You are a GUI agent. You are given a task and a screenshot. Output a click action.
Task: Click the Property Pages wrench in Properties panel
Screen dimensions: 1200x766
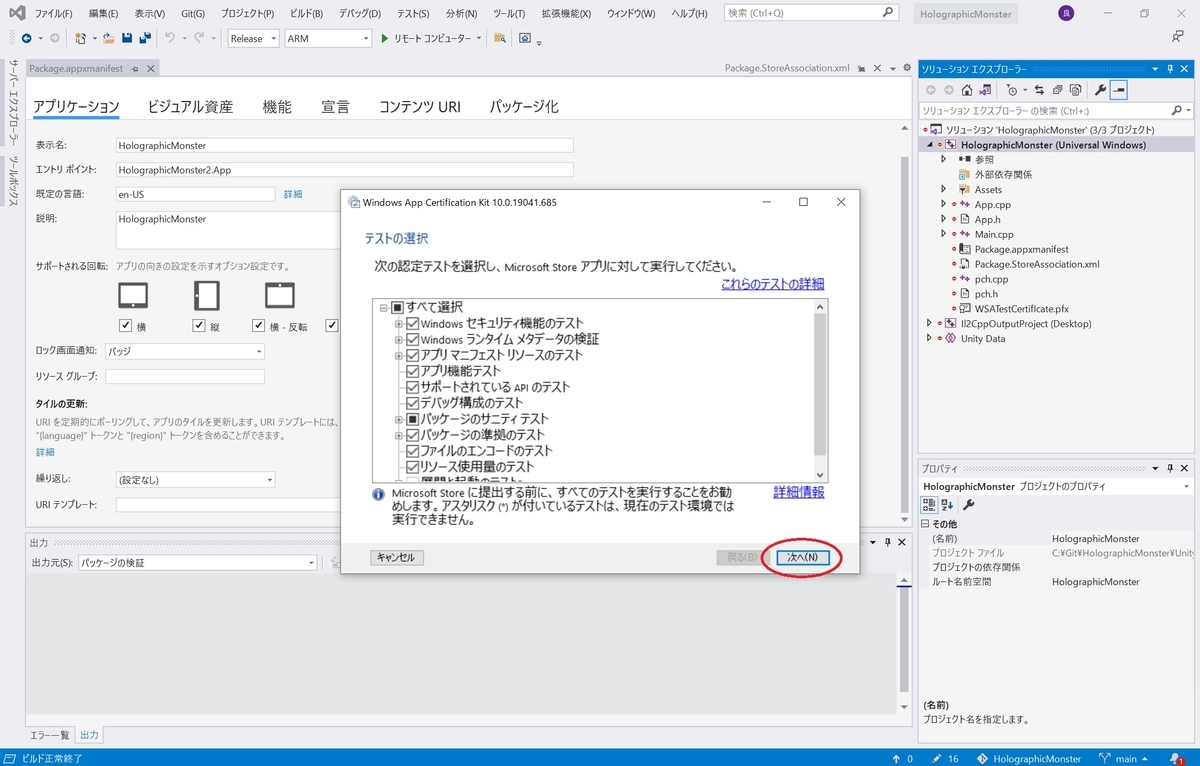point(969,504)
